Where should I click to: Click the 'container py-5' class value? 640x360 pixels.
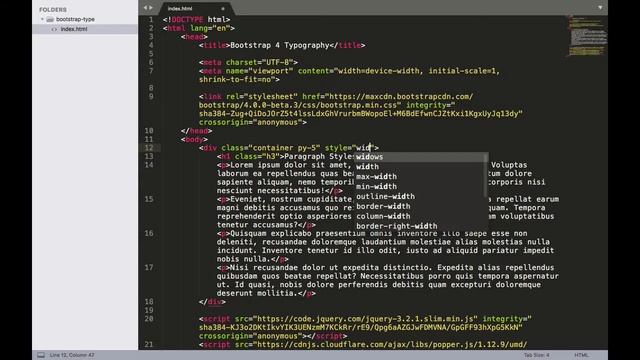(x=284, y=148)
